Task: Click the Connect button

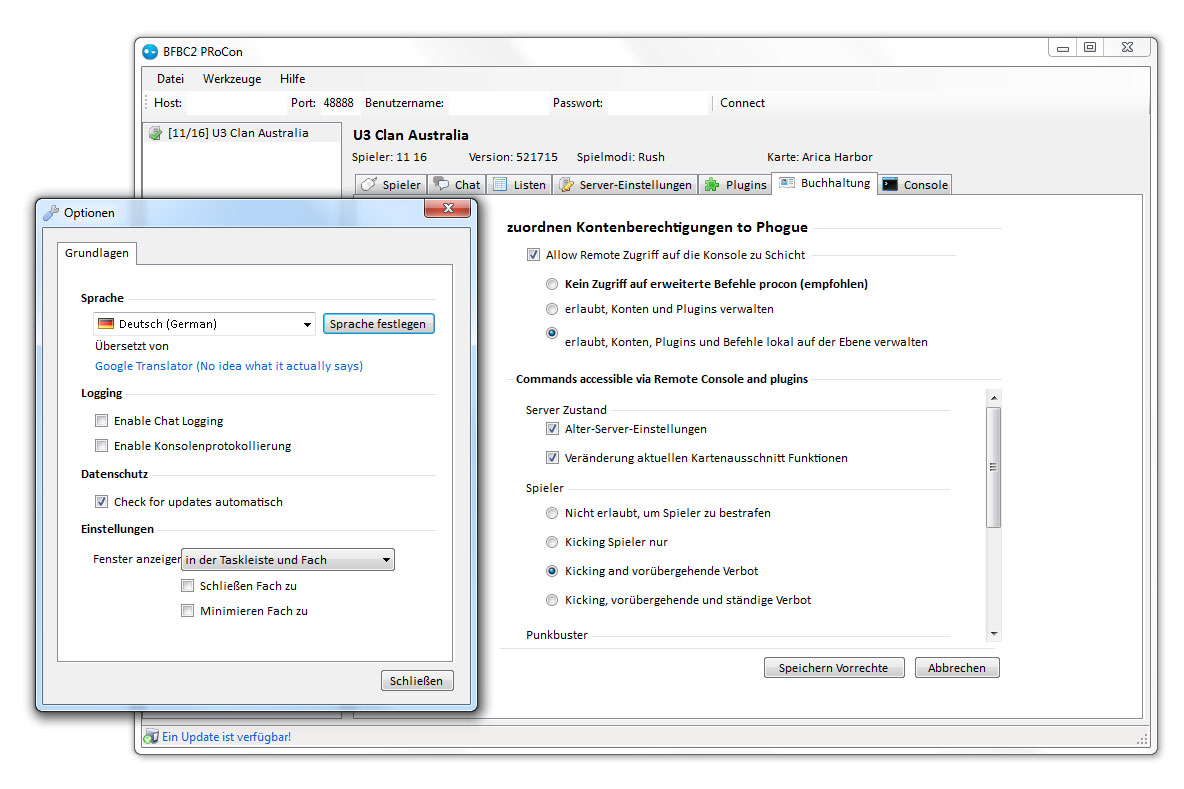Action: pos(742,103)
